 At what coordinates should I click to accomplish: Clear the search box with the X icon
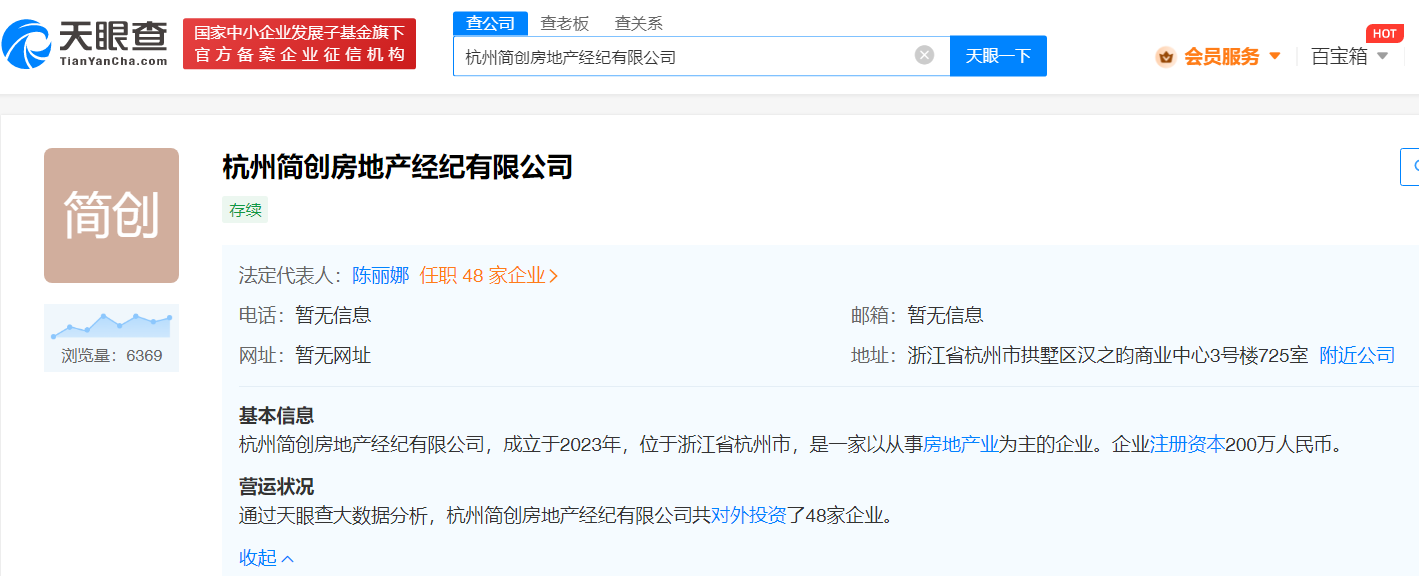(924, 55)
